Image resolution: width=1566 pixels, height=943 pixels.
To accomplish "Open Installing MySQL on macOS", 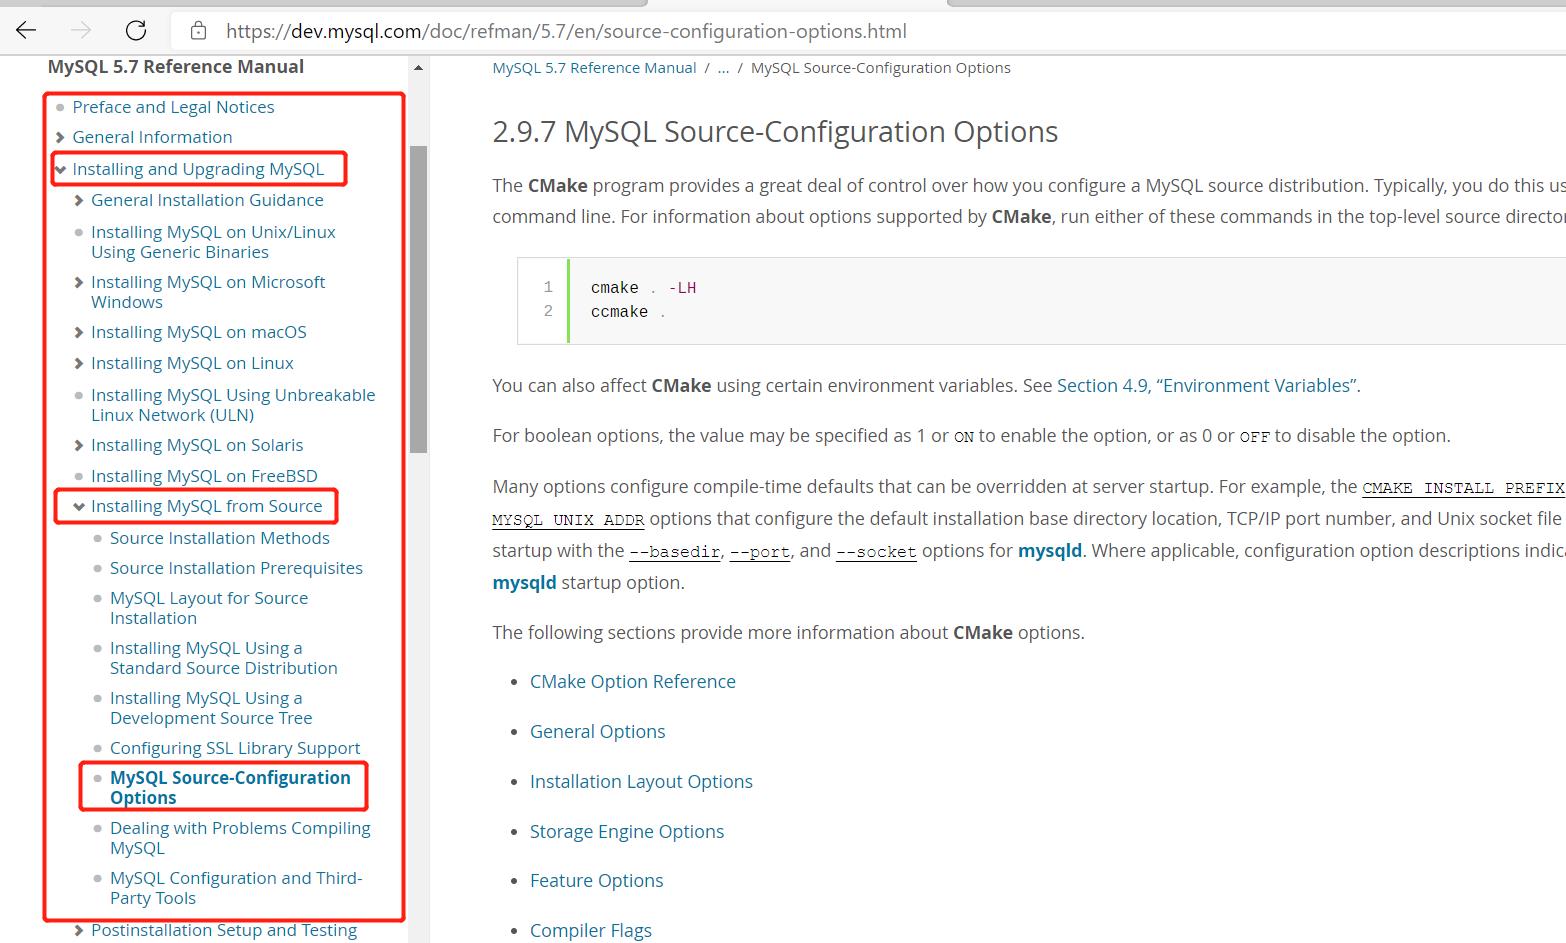I will click(x=199, y=332).
